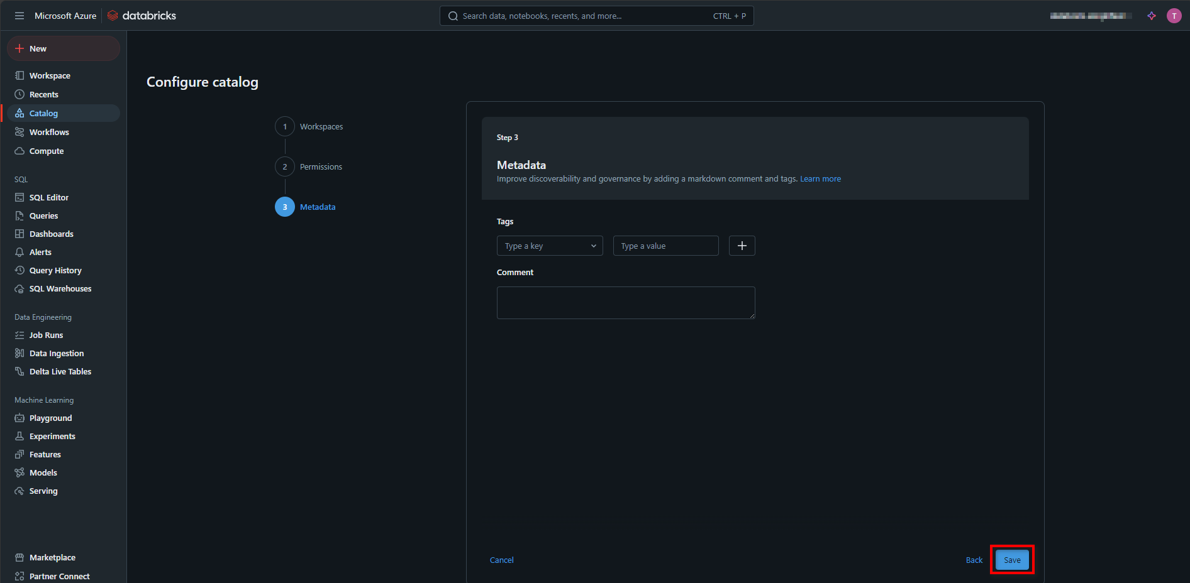Open the Databricks Assistant sparkle icon
1190x583 pixels.
click(x=1151, y=16)
